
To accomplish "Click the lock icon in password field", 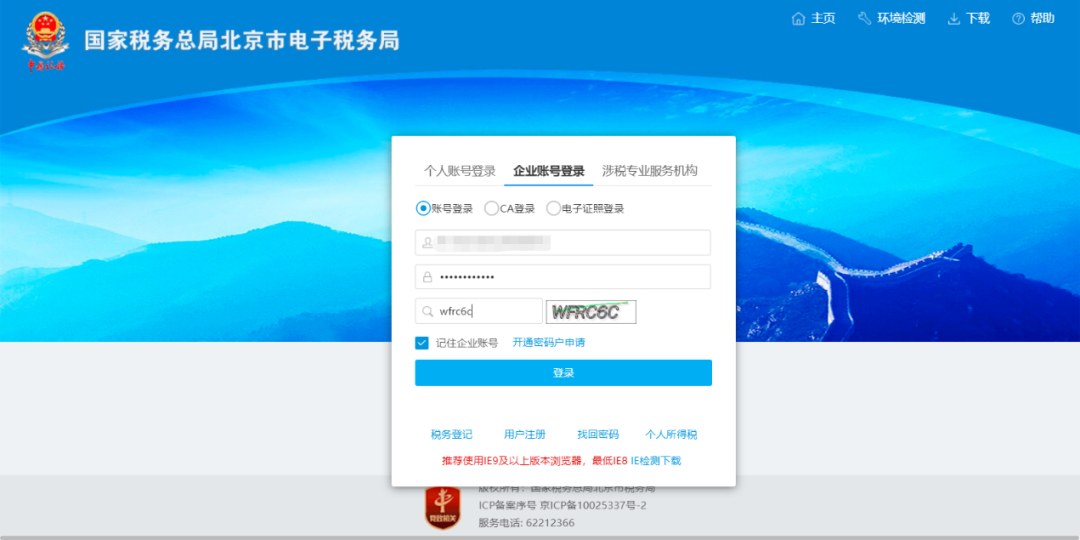I will [428, 277].
